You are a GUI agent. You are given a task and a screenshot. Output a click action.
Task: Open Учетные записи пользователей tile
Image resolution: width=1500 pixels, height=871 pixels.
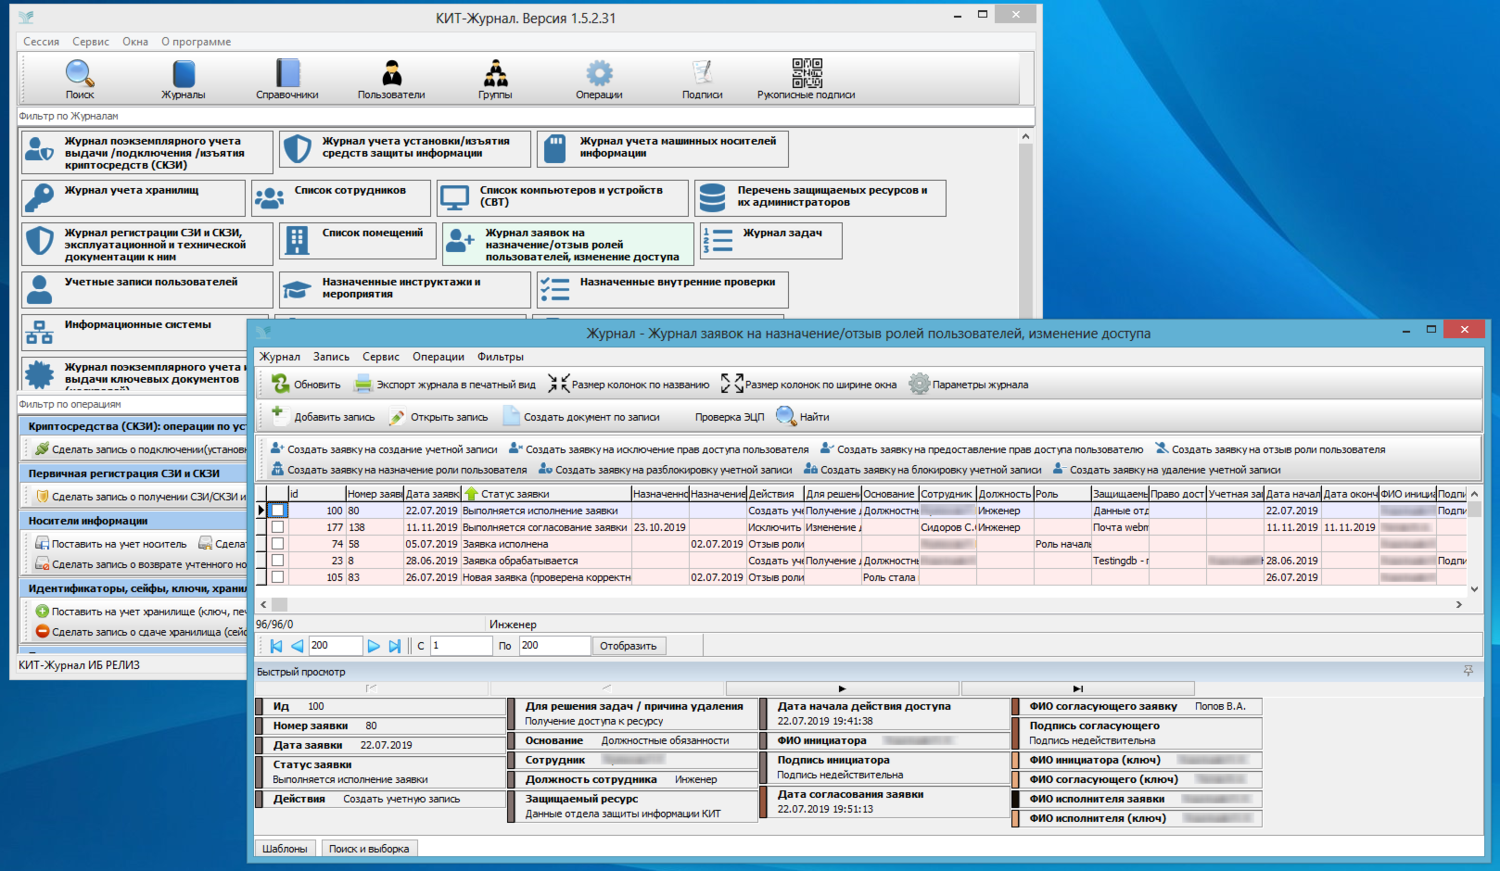click(147, 290)
